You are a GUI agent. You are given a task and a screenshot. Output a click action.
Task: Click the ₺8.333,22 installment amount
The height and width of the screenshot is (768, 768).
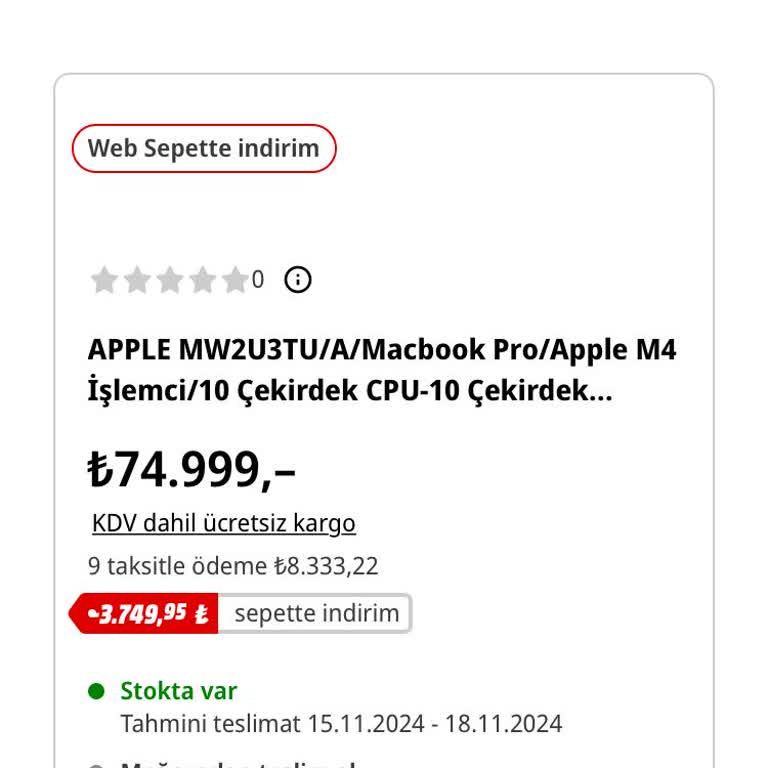[x=326, y=566]
